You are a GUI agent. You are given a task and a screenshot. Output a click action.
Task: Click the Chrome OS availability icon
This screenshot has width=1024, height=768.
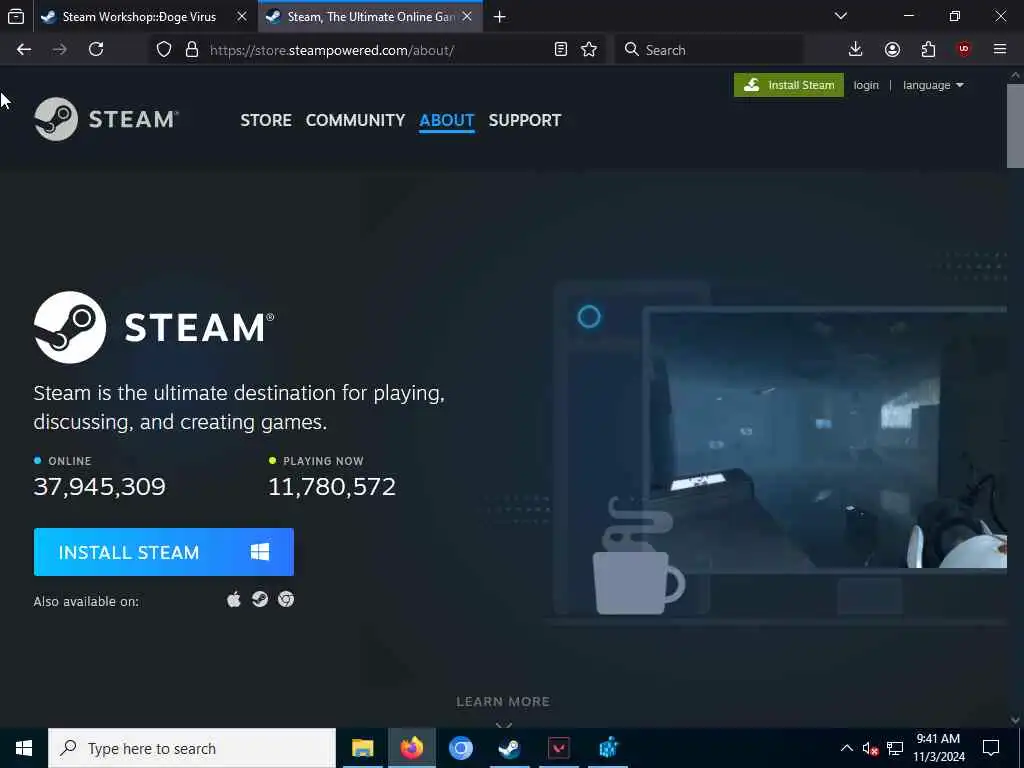tap(286, 600)
